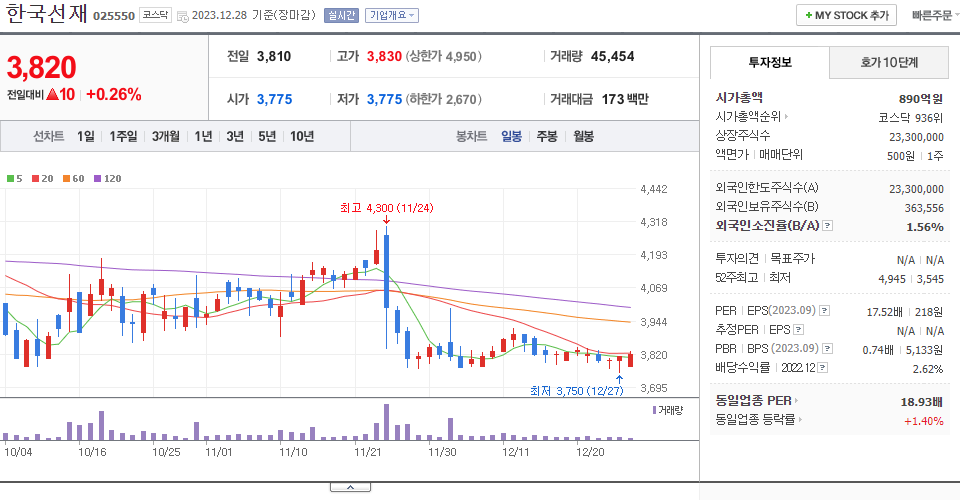Click the 고가 value 3,830

(384, 56)
